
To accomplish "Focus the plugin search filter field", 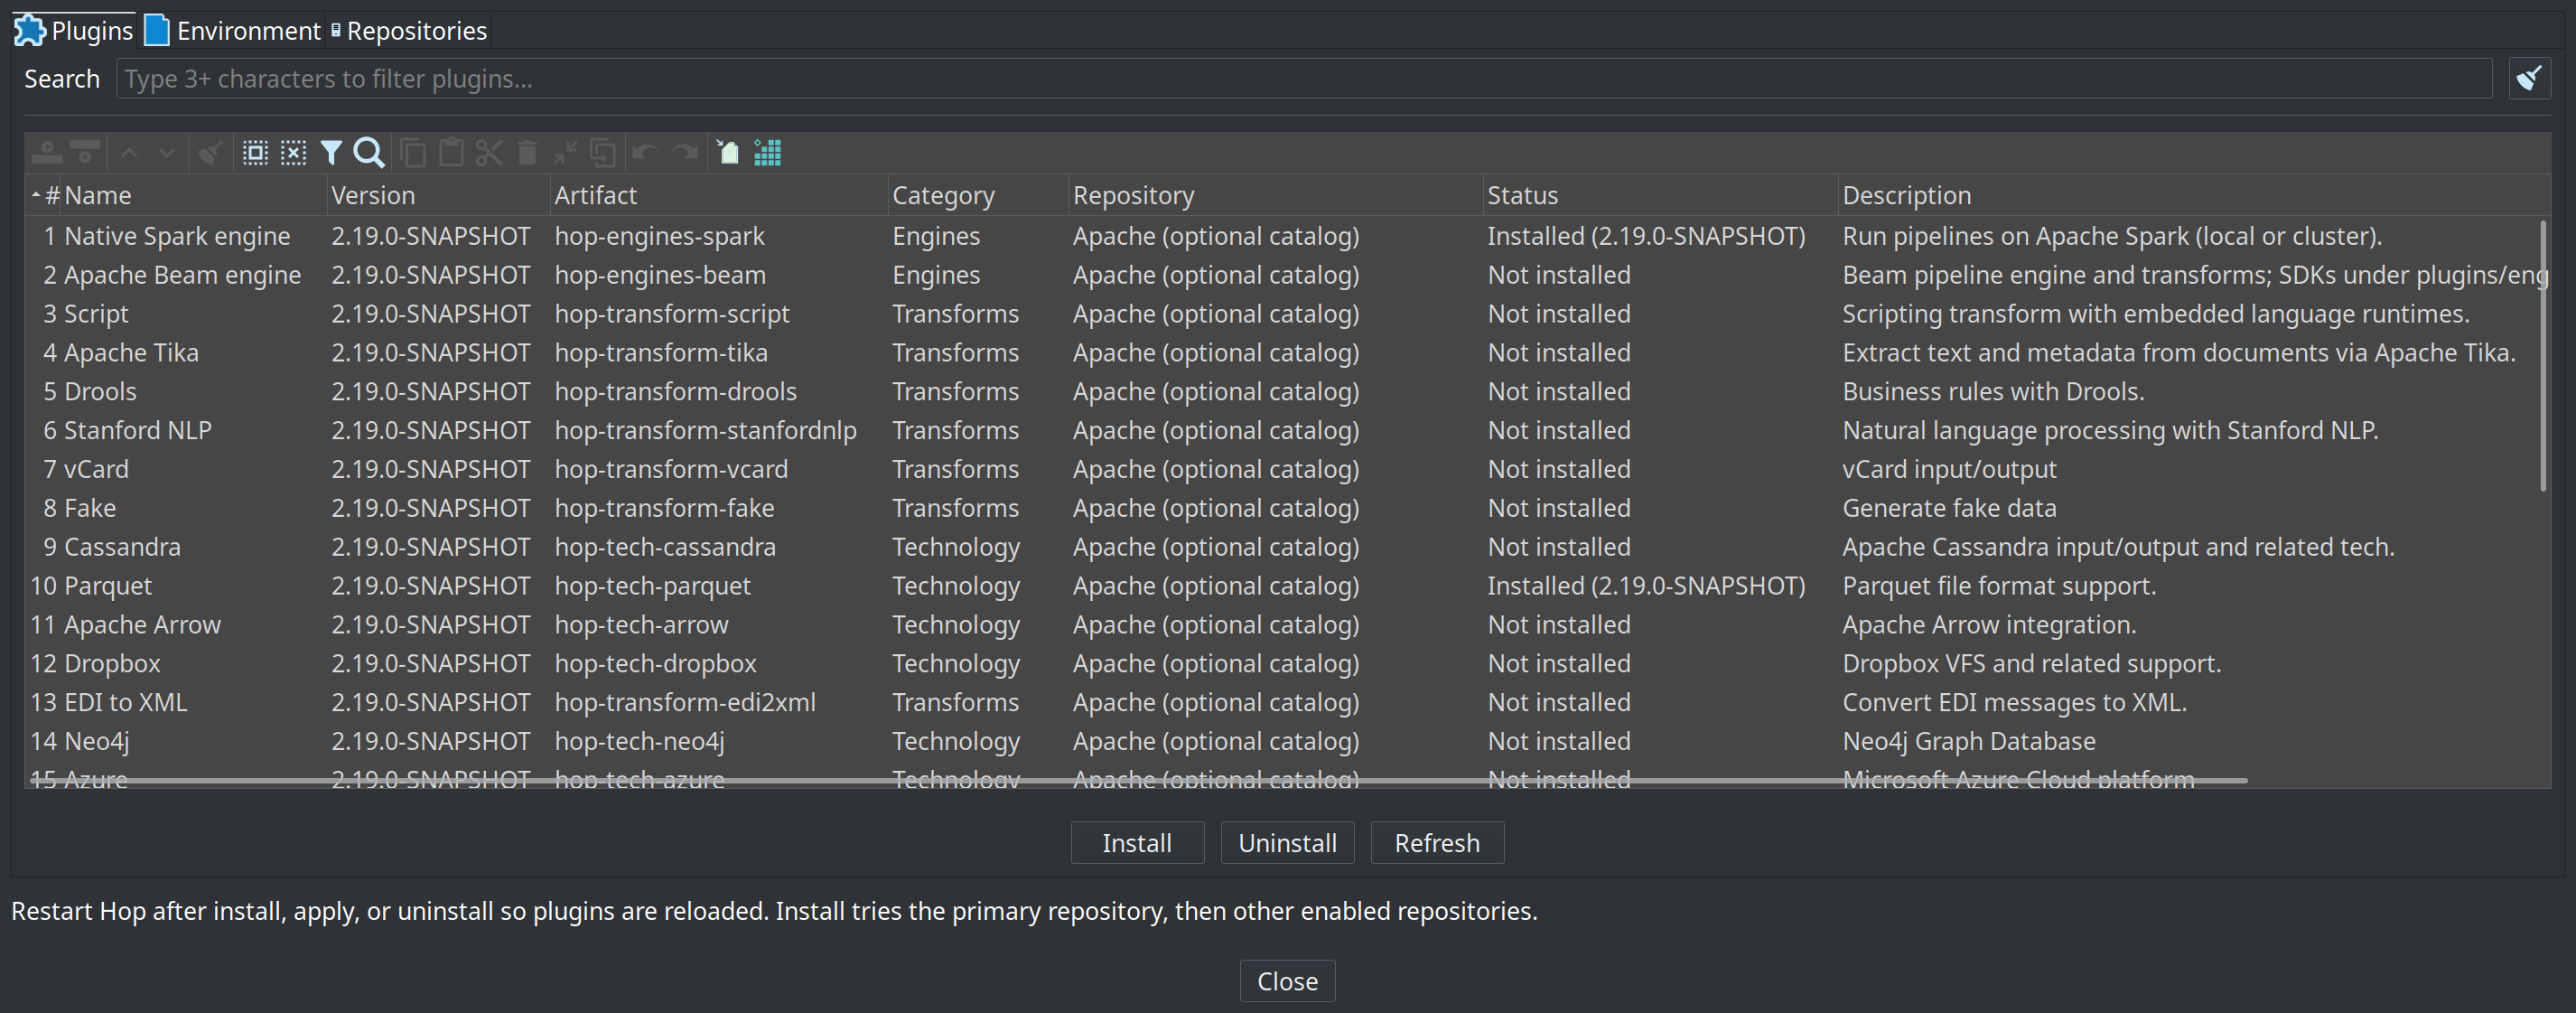I will click(1304, 78).
